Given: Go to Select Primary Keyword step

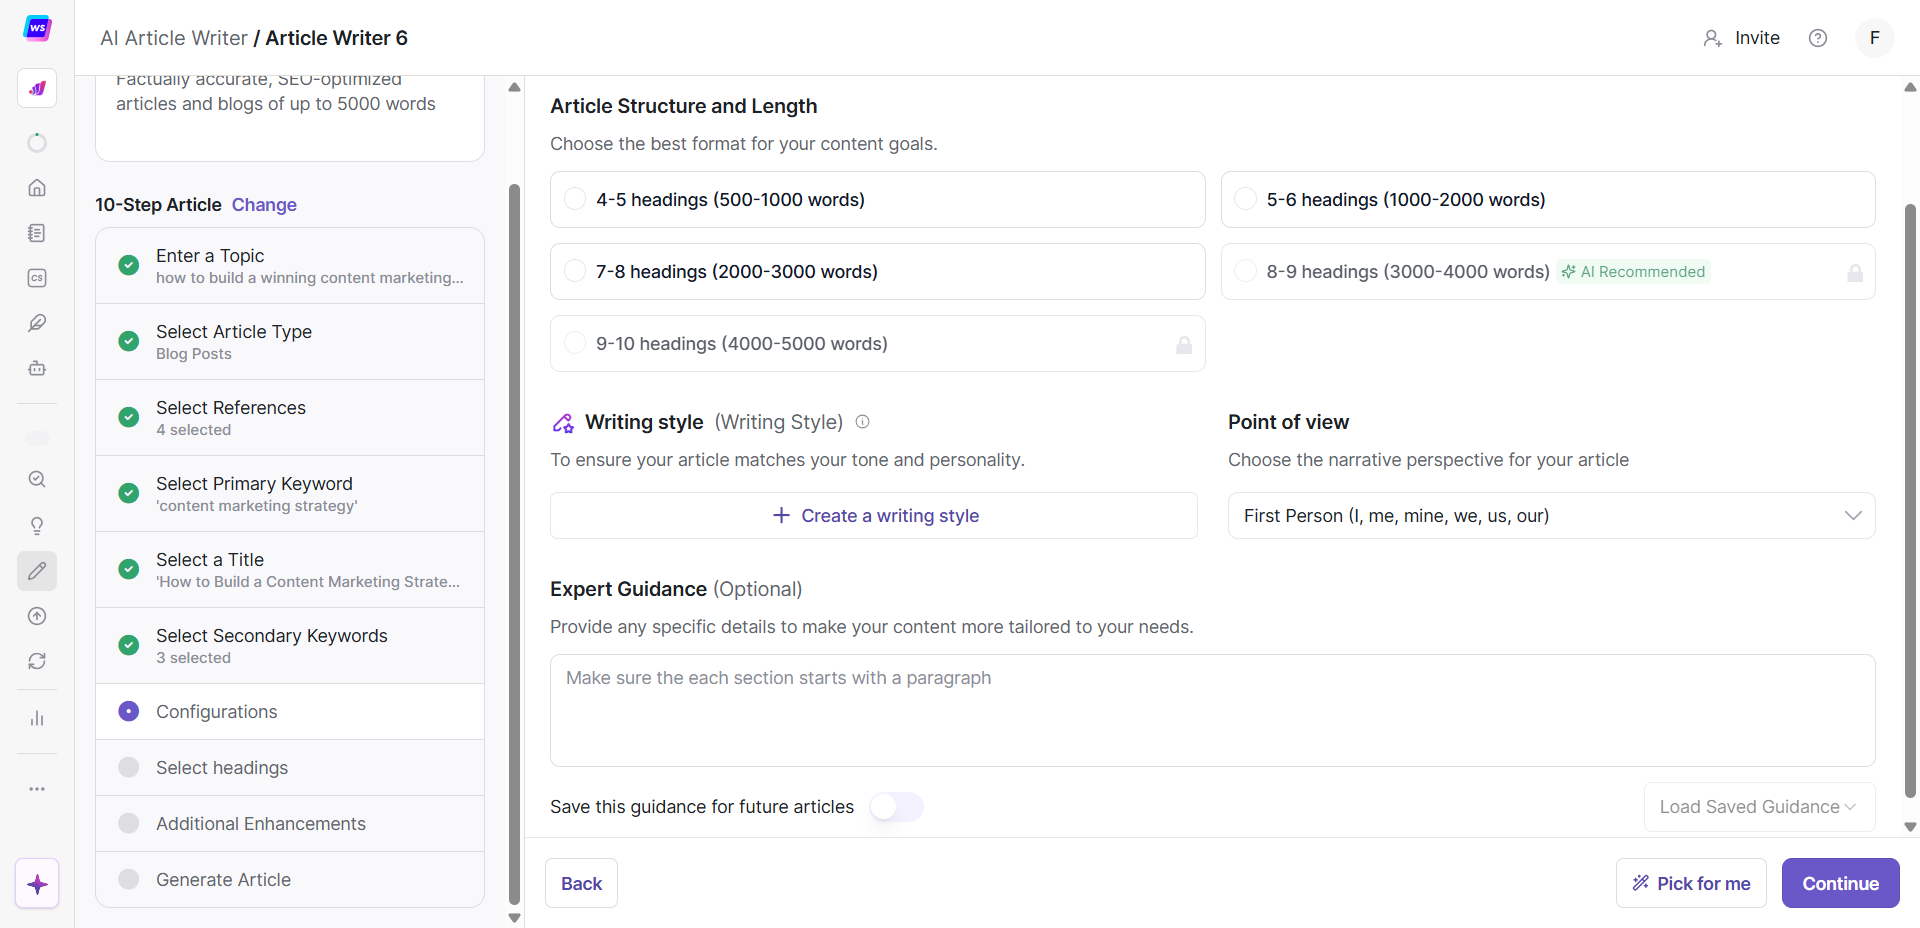Looking at the screenshot, I should tap(290, 494).
